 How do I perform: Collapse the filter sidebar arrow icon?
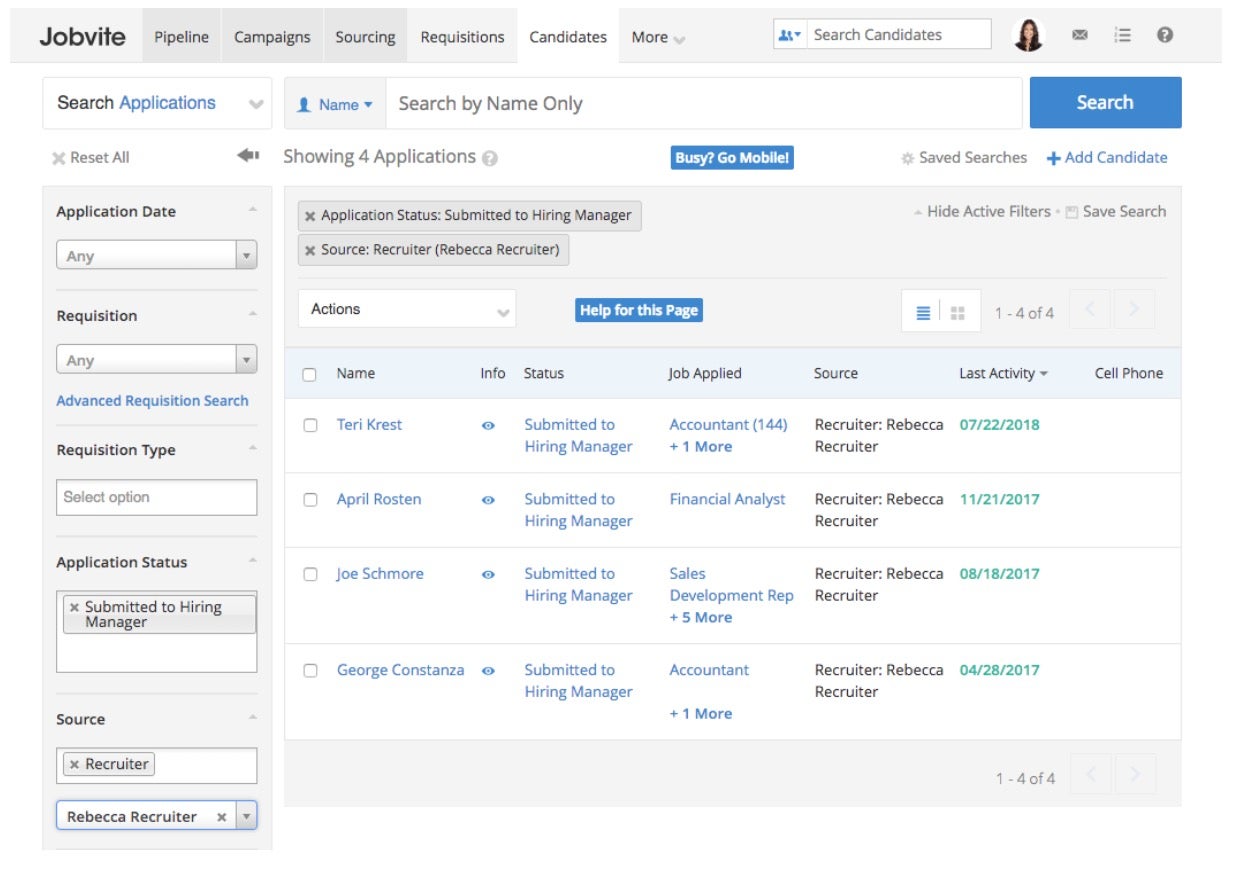point(248,156)
